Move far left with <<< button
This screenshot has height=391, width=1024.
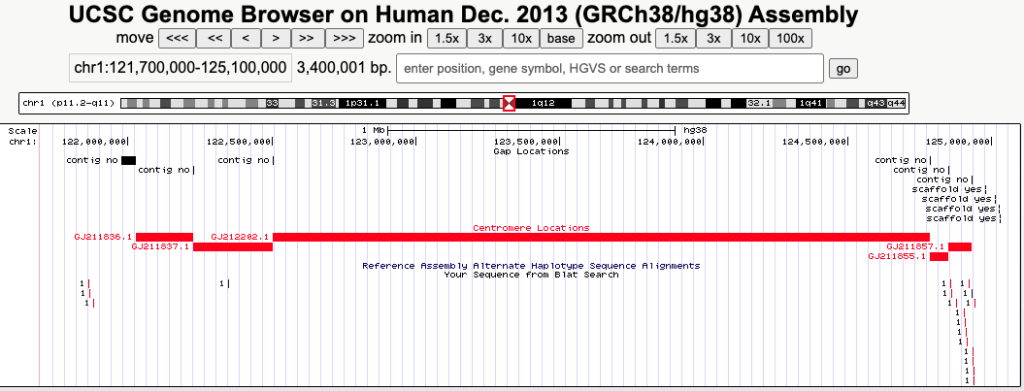click(x=177, y=39)
